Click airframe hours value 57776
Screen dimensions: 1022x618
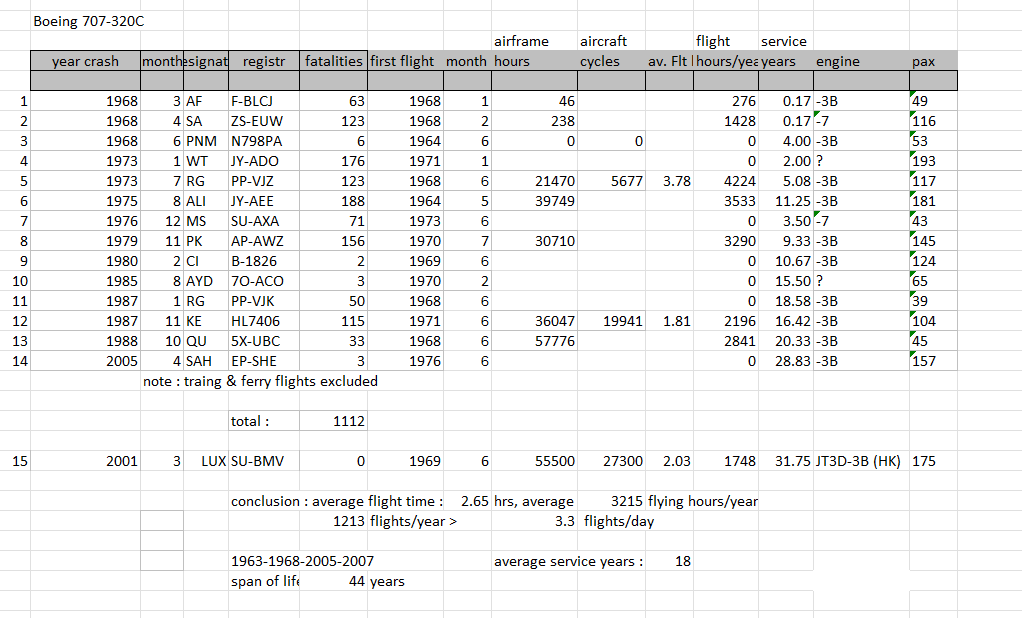534,341
